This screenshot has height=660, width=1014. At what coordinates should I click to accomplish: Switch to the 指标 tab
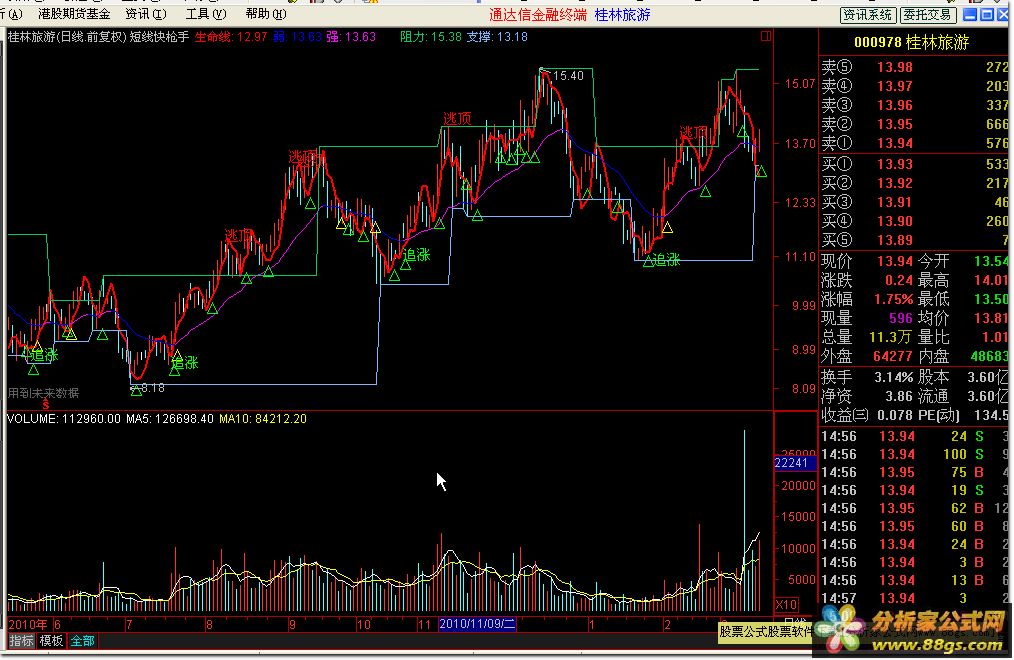[21, 641]
